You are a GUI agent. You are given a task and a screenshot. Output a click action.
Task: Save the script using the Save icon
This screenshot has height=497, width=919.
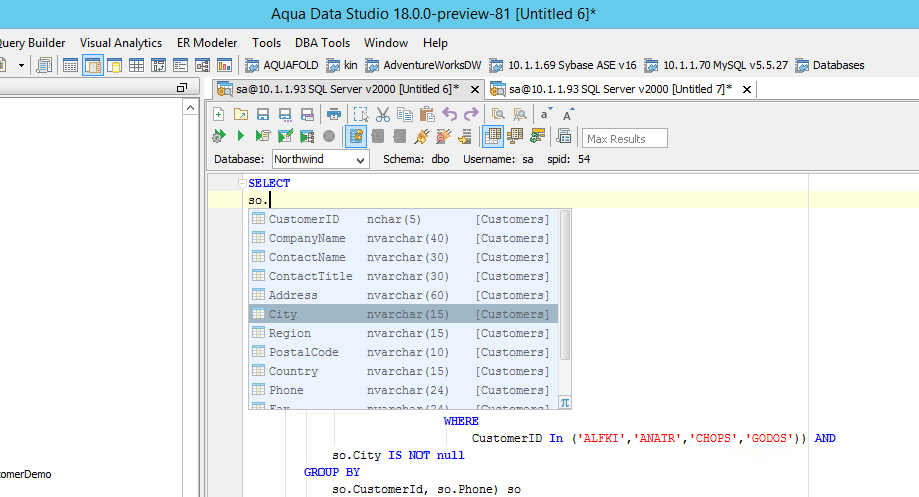[x=263, y=114]
